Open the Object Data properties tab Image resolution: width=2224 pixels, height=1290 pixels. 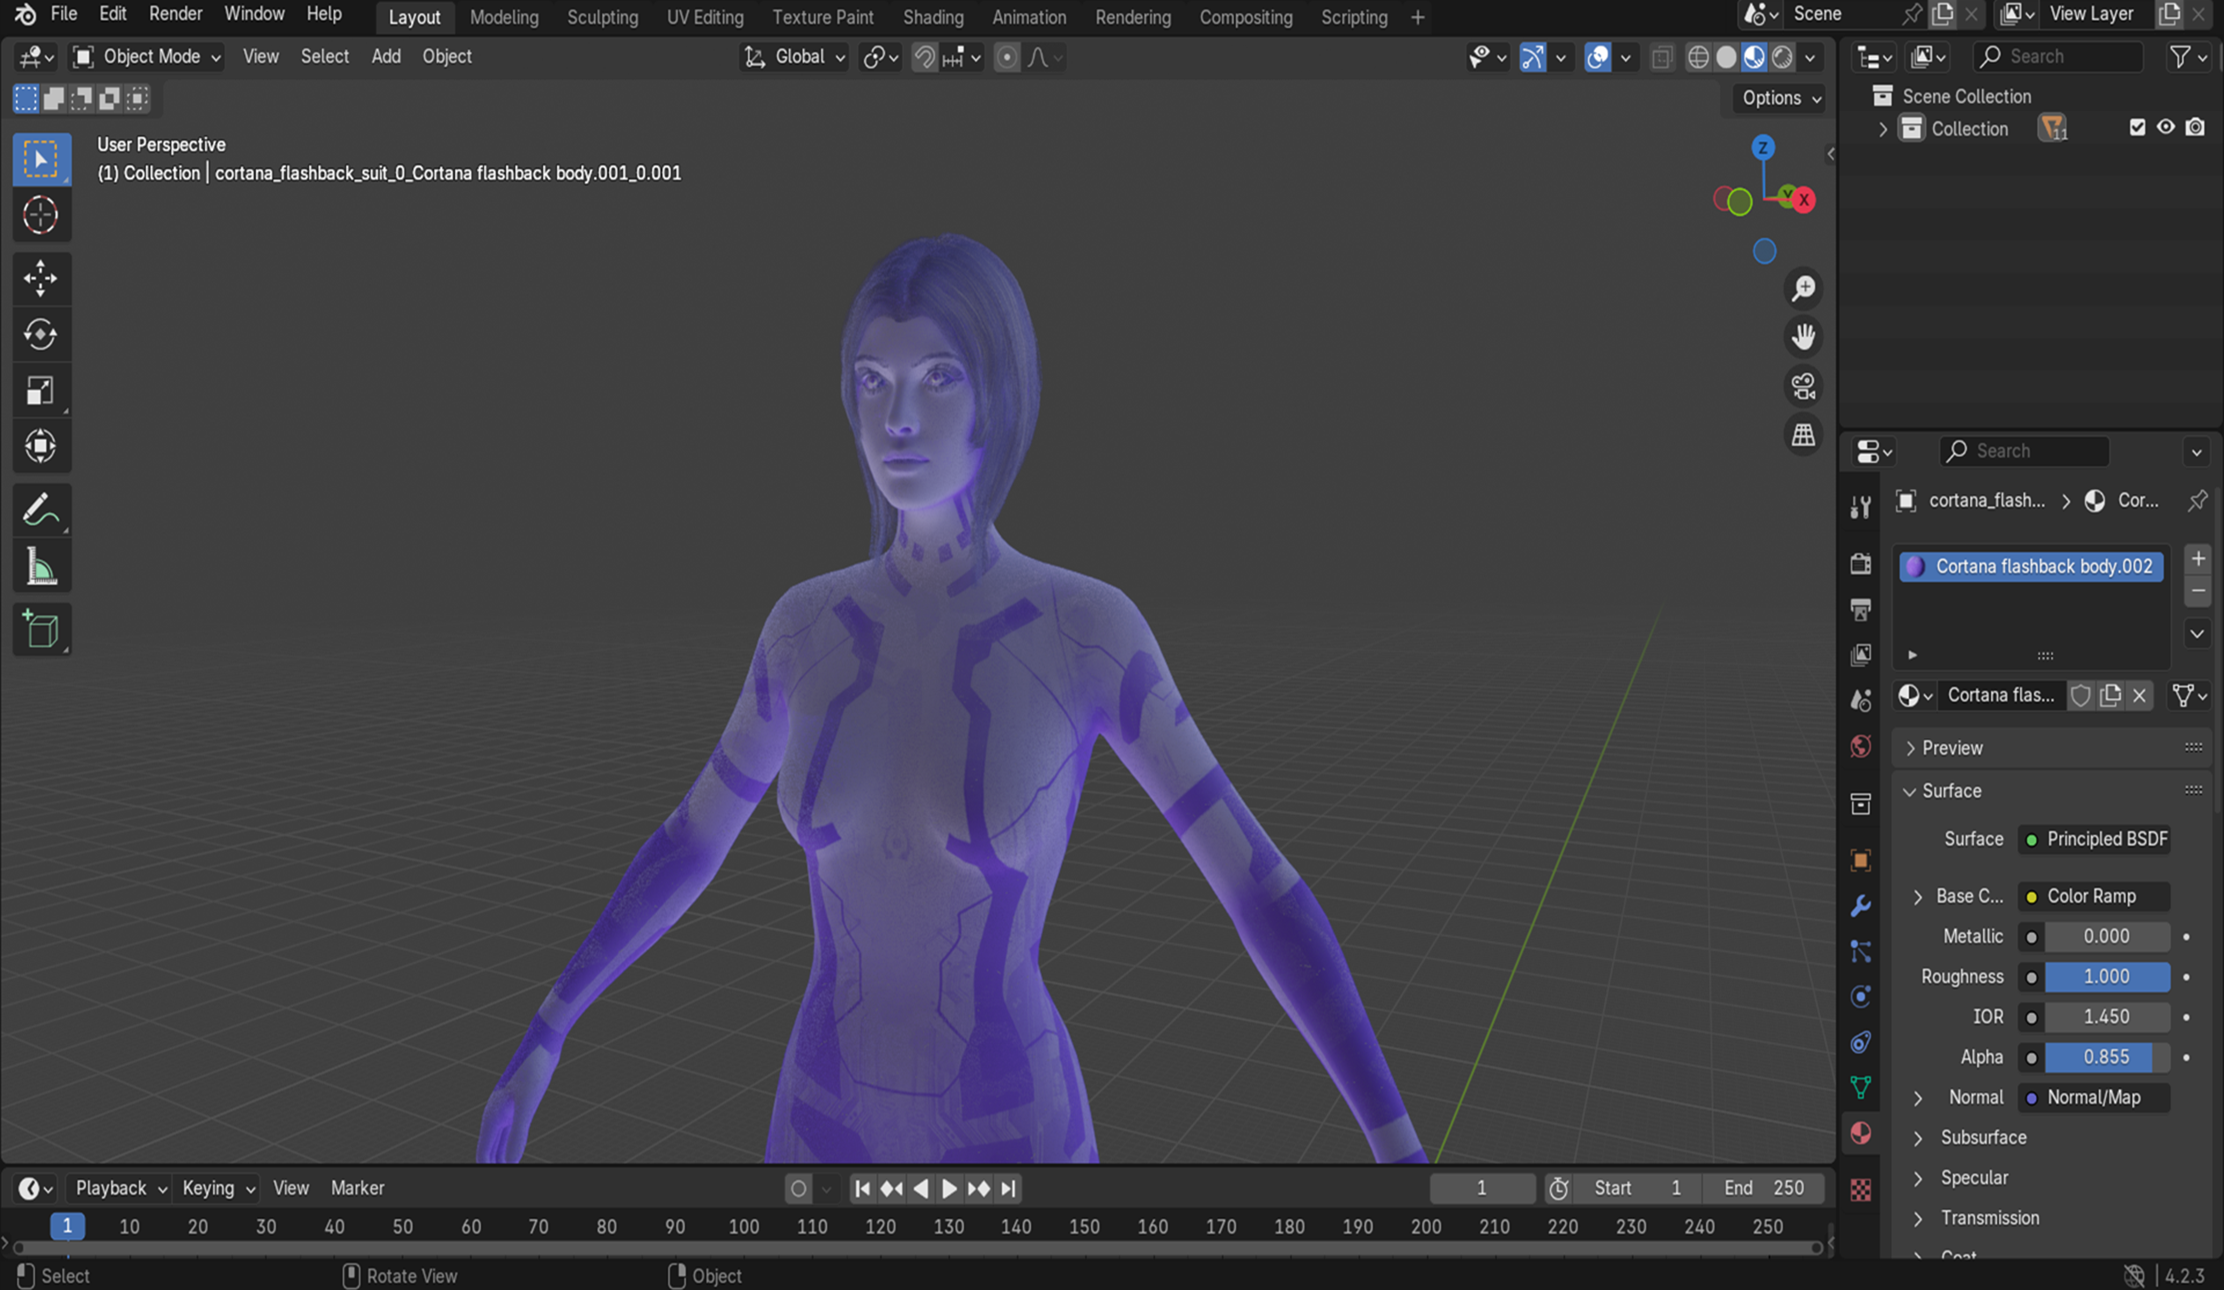click(x=1860, y=1087)
